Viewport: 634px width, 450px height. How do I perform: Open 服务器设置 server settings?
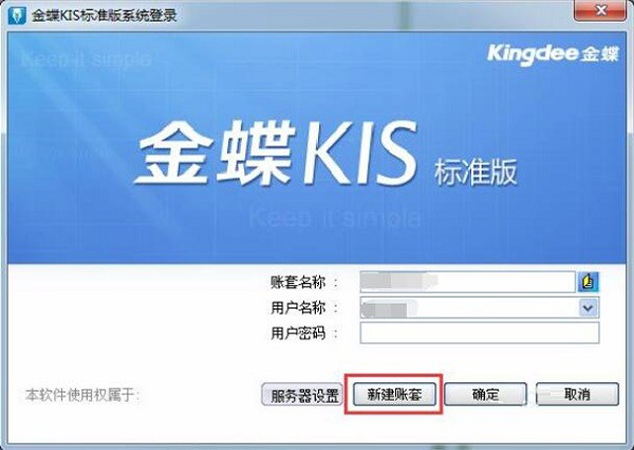click(303, 395)
